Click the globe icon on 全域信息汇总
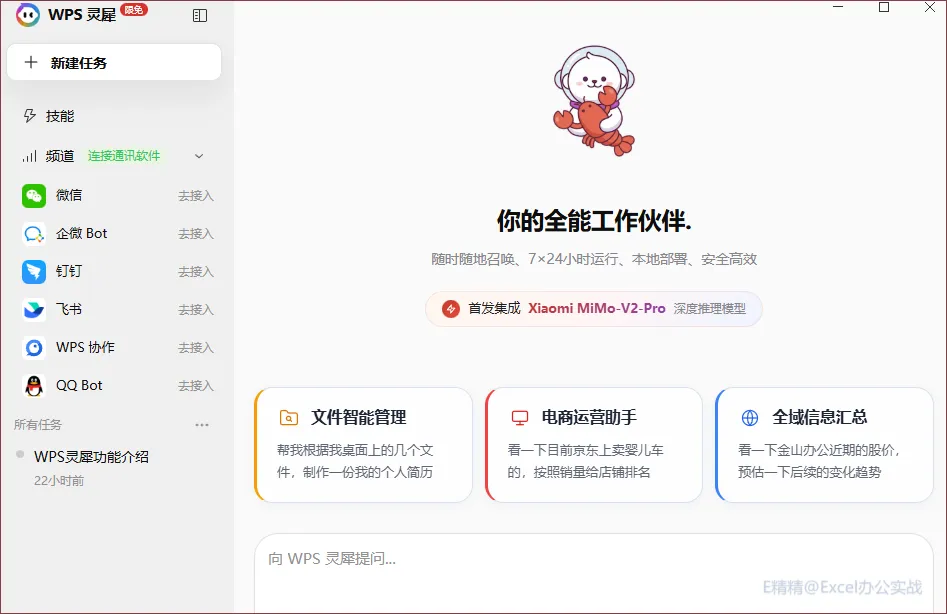Image resolution: width=947 pixels, height=614 pixels. [x=750, y=418]
